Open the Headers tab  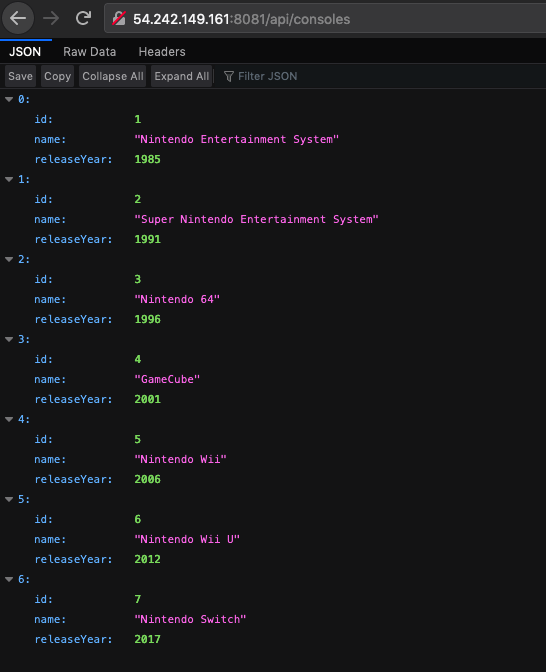coord(162,52)
